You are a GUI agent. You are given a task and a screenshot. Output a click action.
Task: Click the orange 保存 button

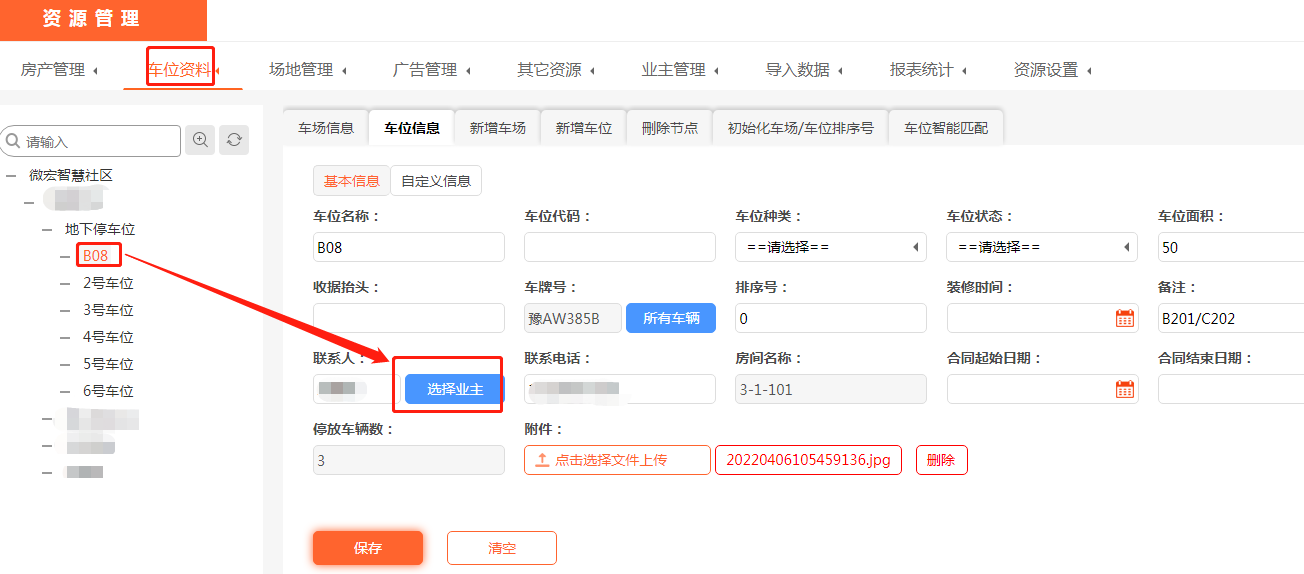[367, 548]
